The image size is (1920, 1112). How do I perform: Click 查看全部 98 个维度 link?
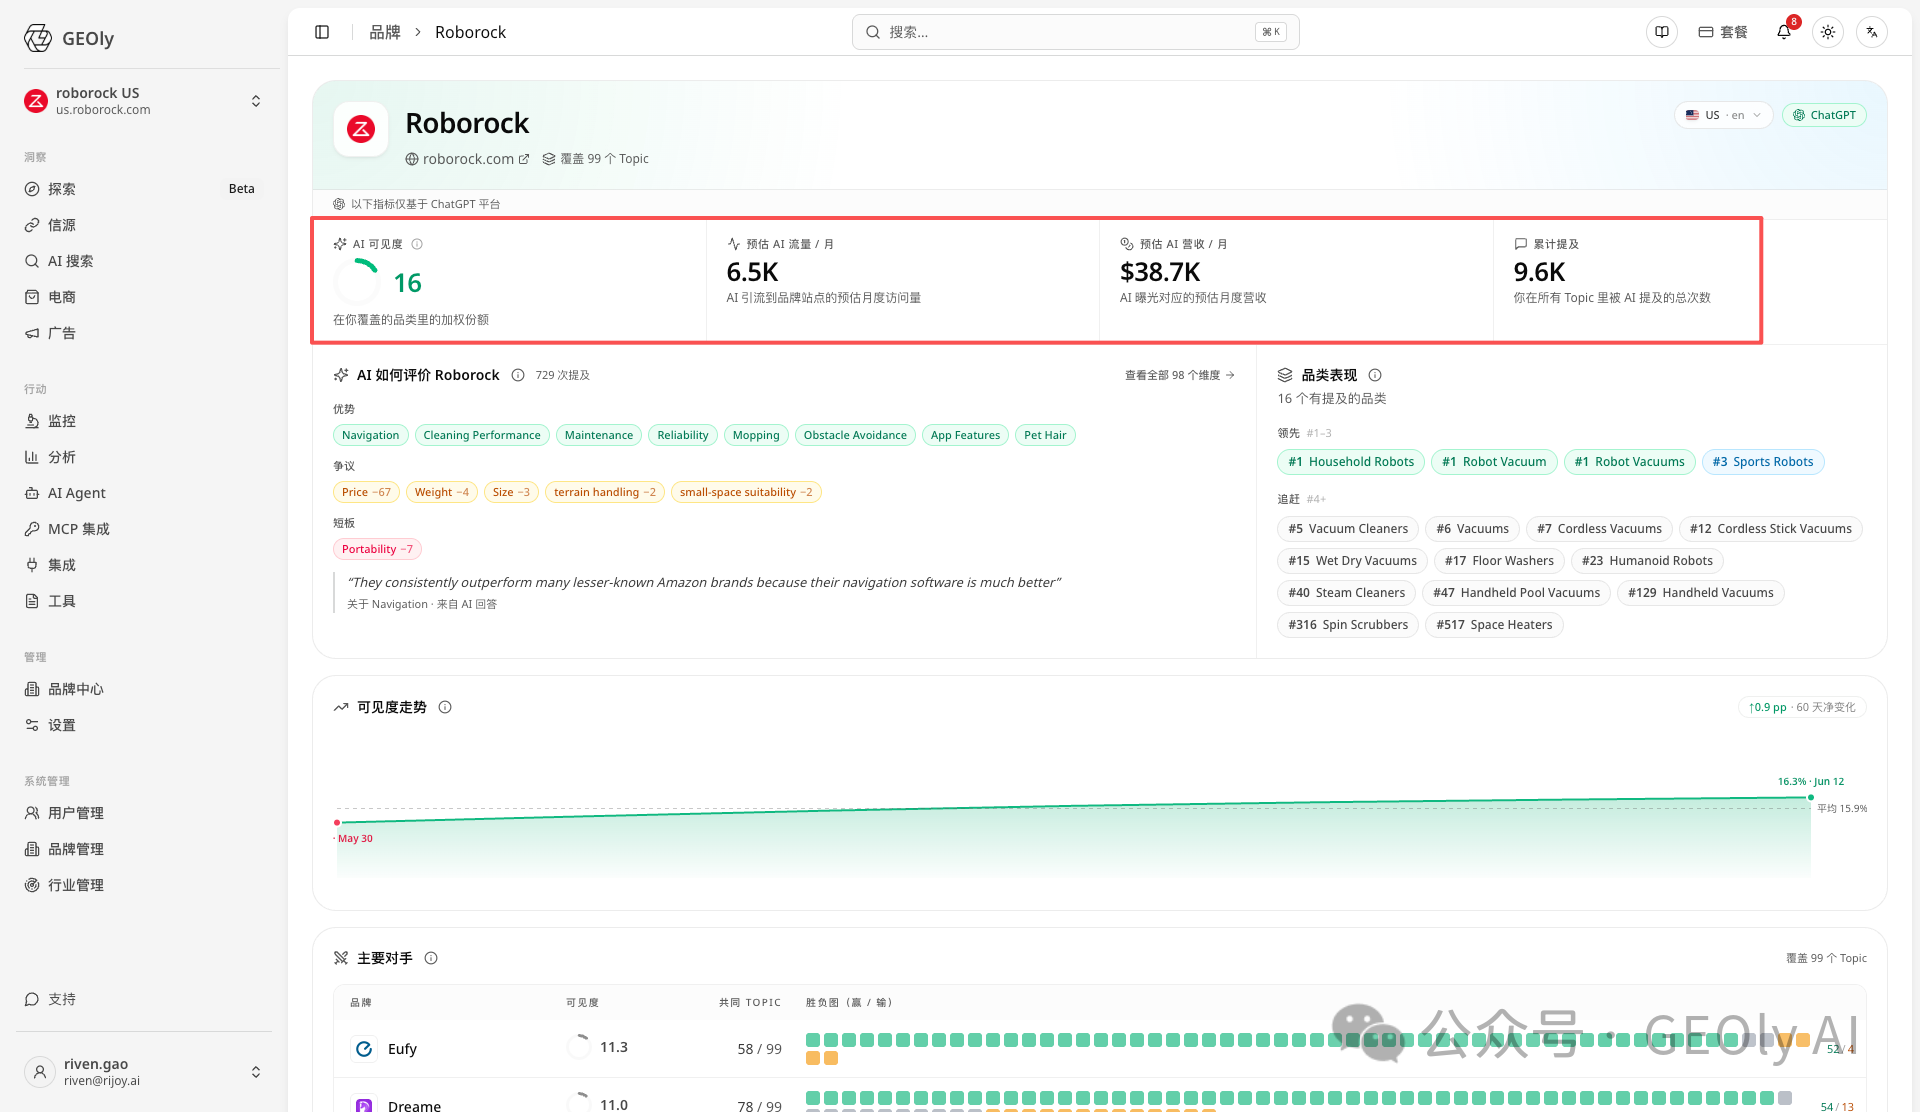point(1180,375)
